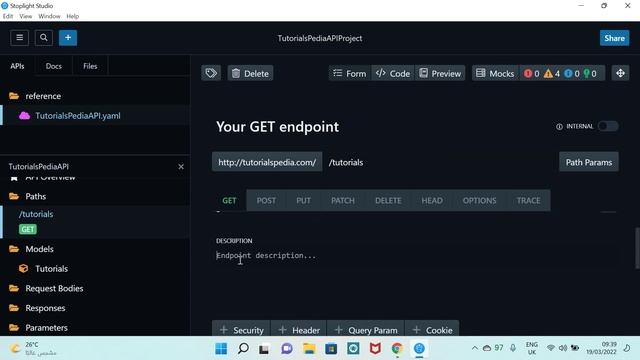Open the tags icon button

[x=211, y=73]
